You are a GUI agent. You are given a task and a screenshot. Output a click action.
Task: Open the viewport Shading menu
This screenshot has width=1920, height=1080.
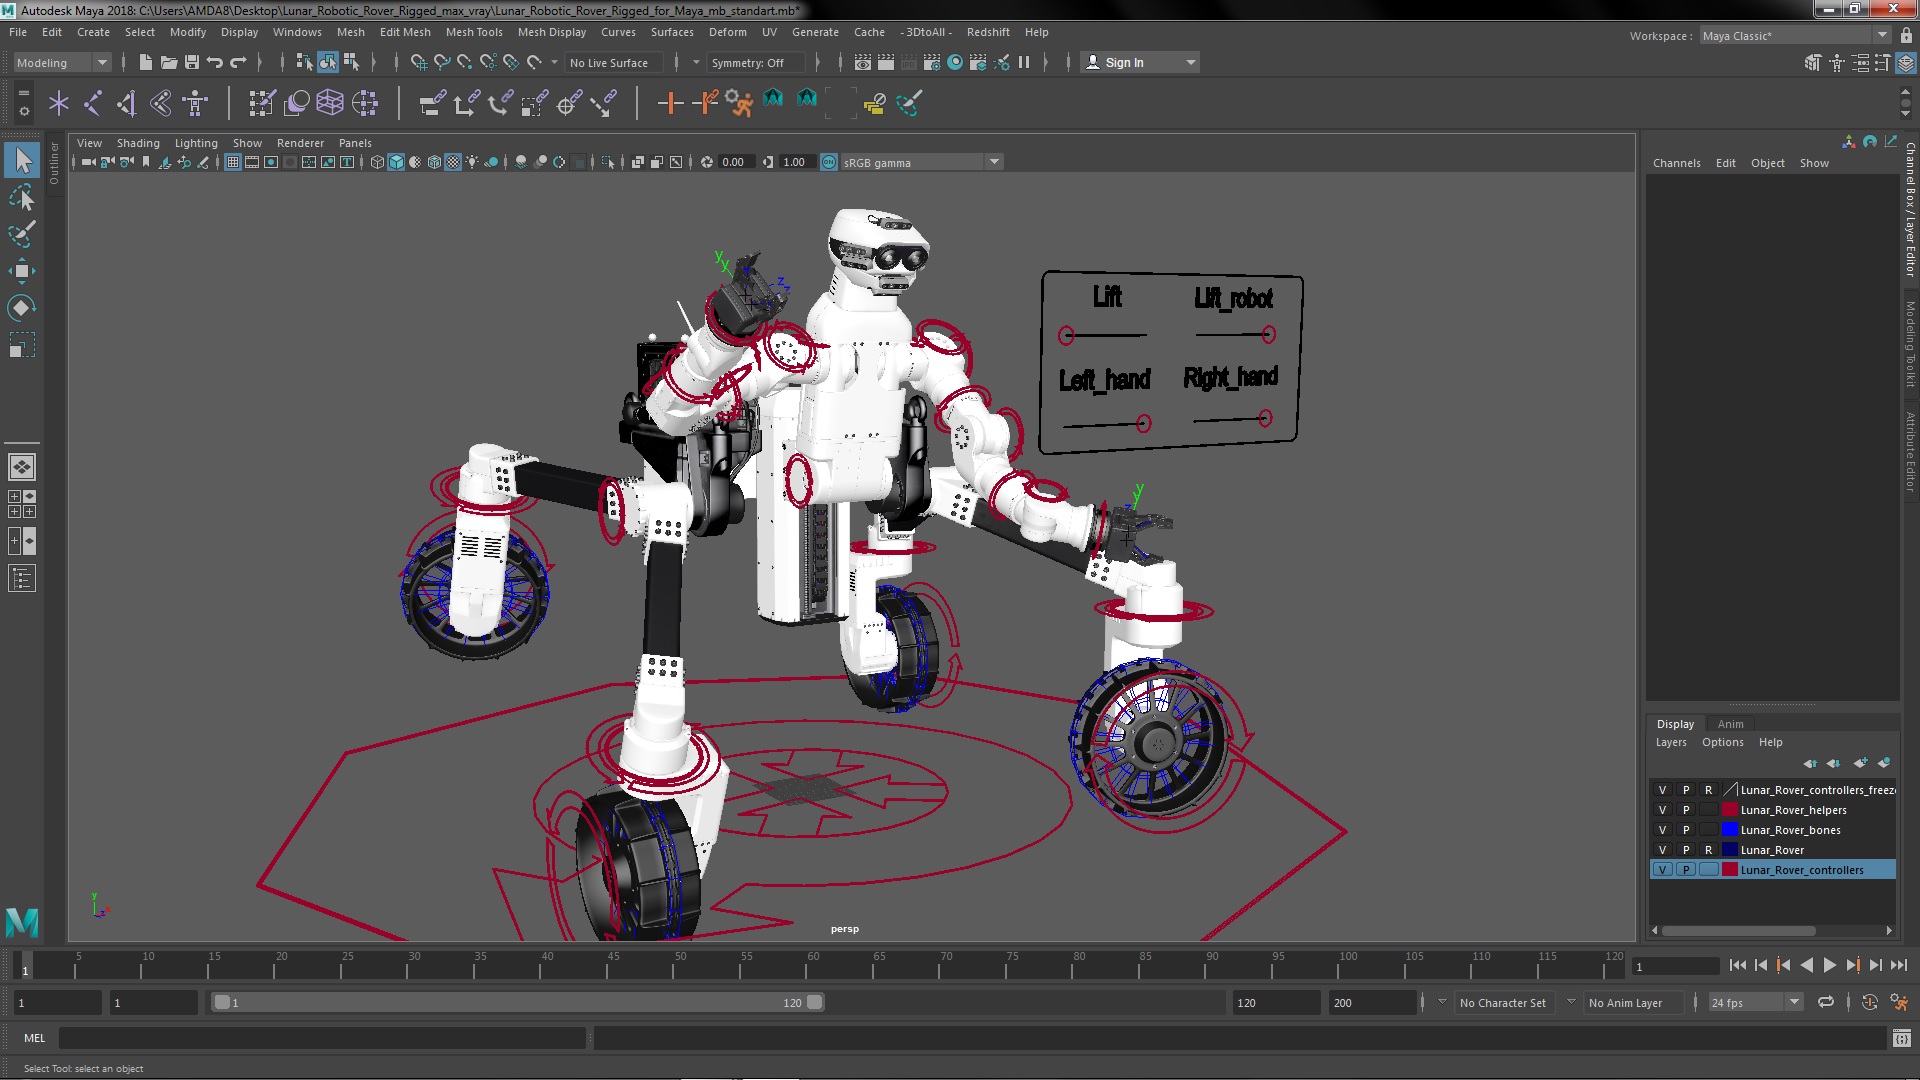[138, 143]
